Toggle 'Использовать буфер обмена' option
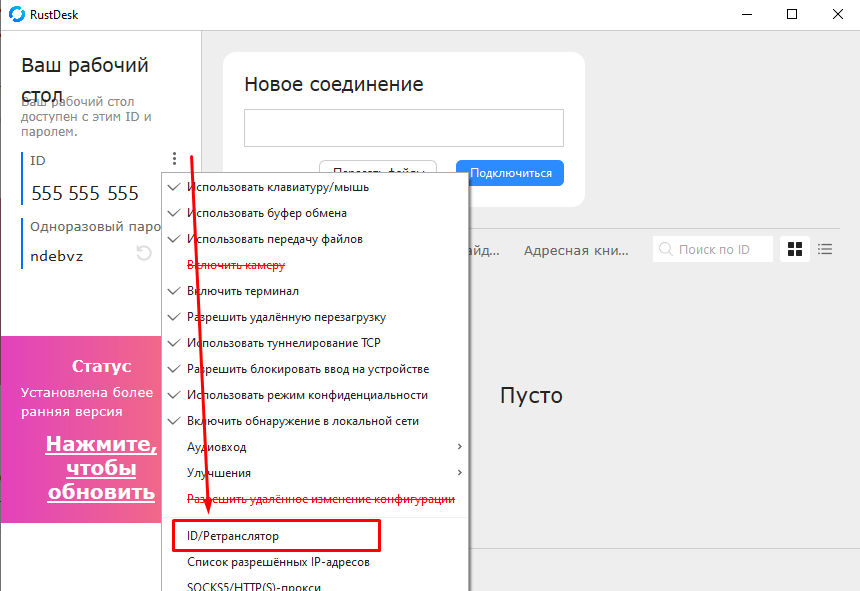Viewport: 860px width, 591px height. click(315, 213)
